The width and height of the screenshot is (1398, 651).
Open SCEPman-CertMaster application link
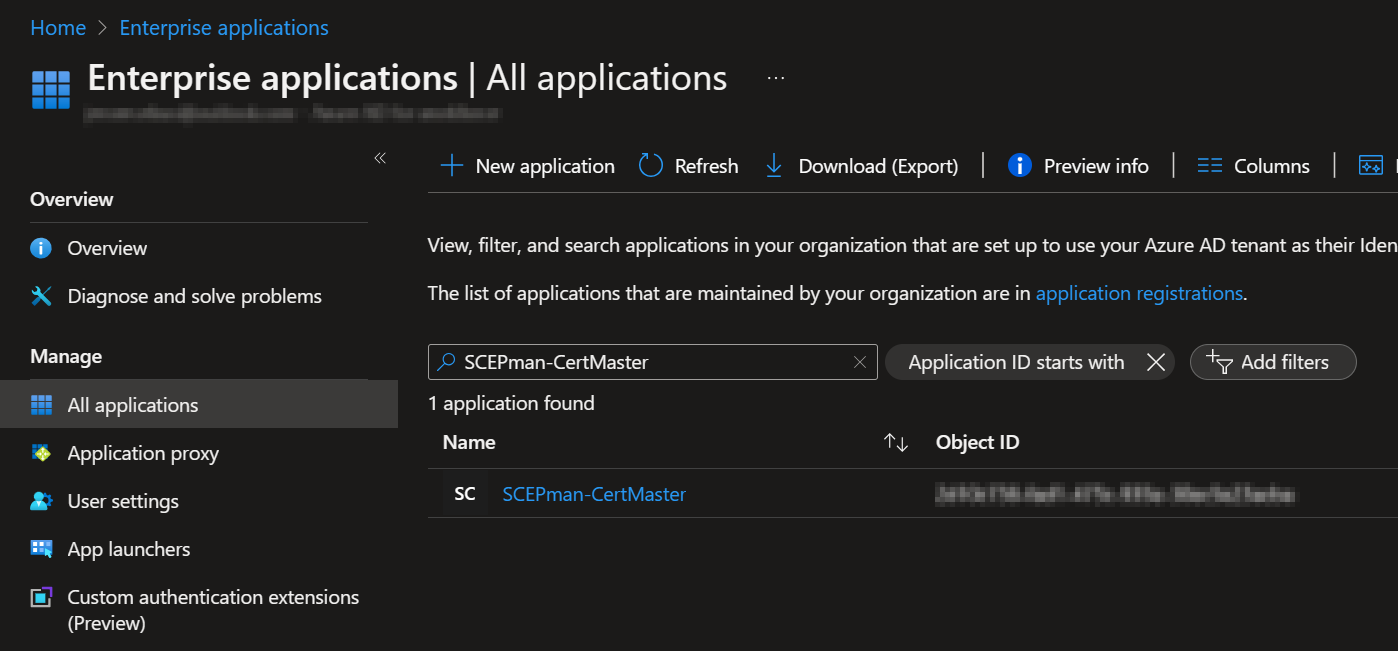coord(594,494)
